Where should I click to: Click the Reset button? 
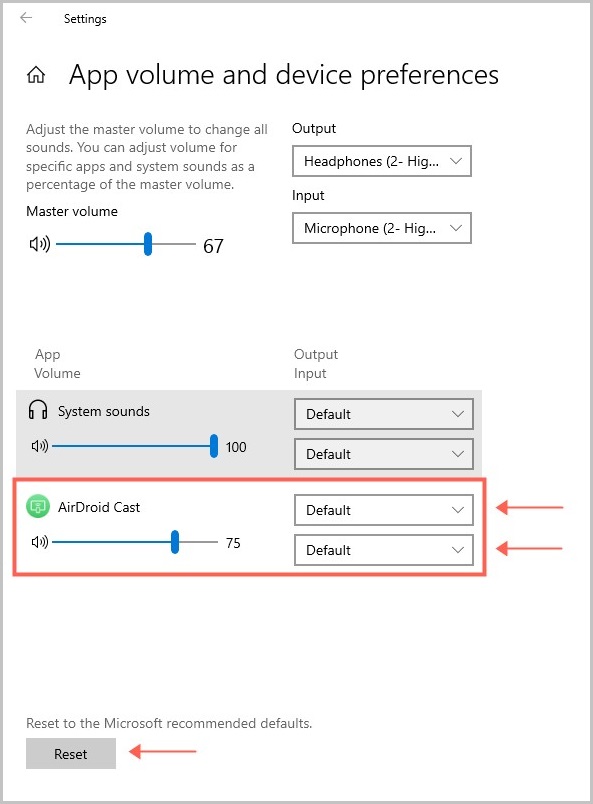point(70,753)
